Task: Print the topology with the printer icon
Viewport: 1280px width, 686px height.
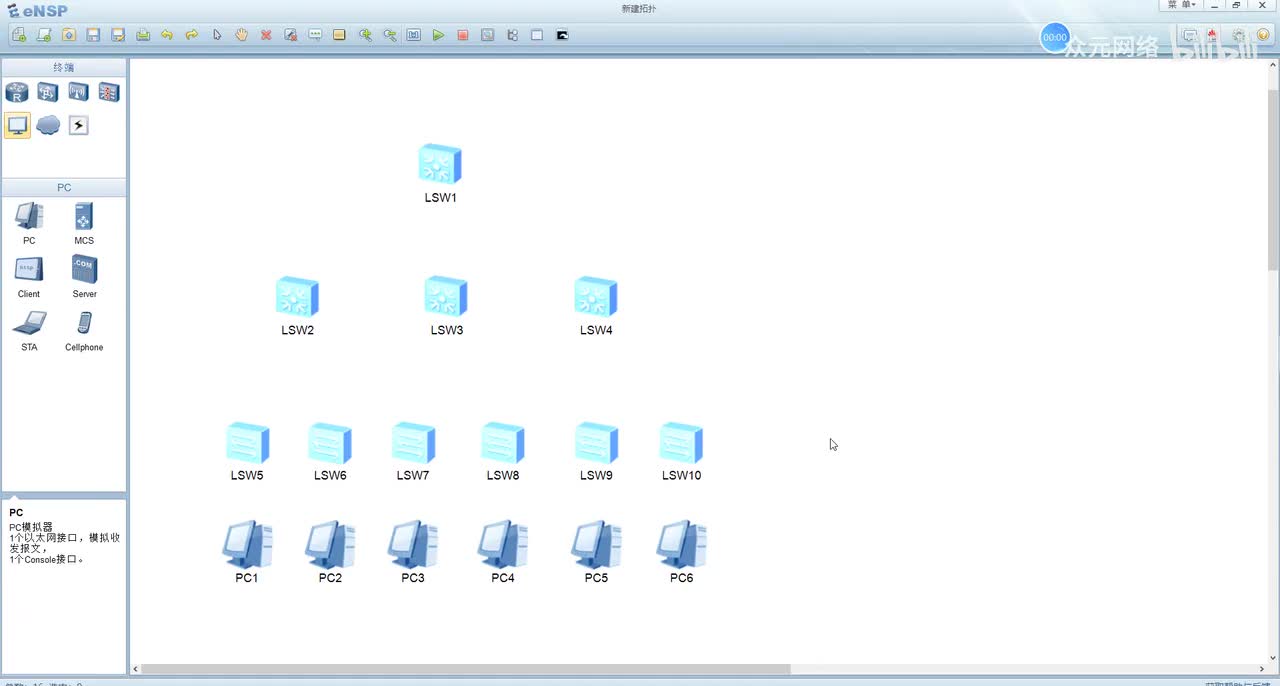Action: coord(143,35)
